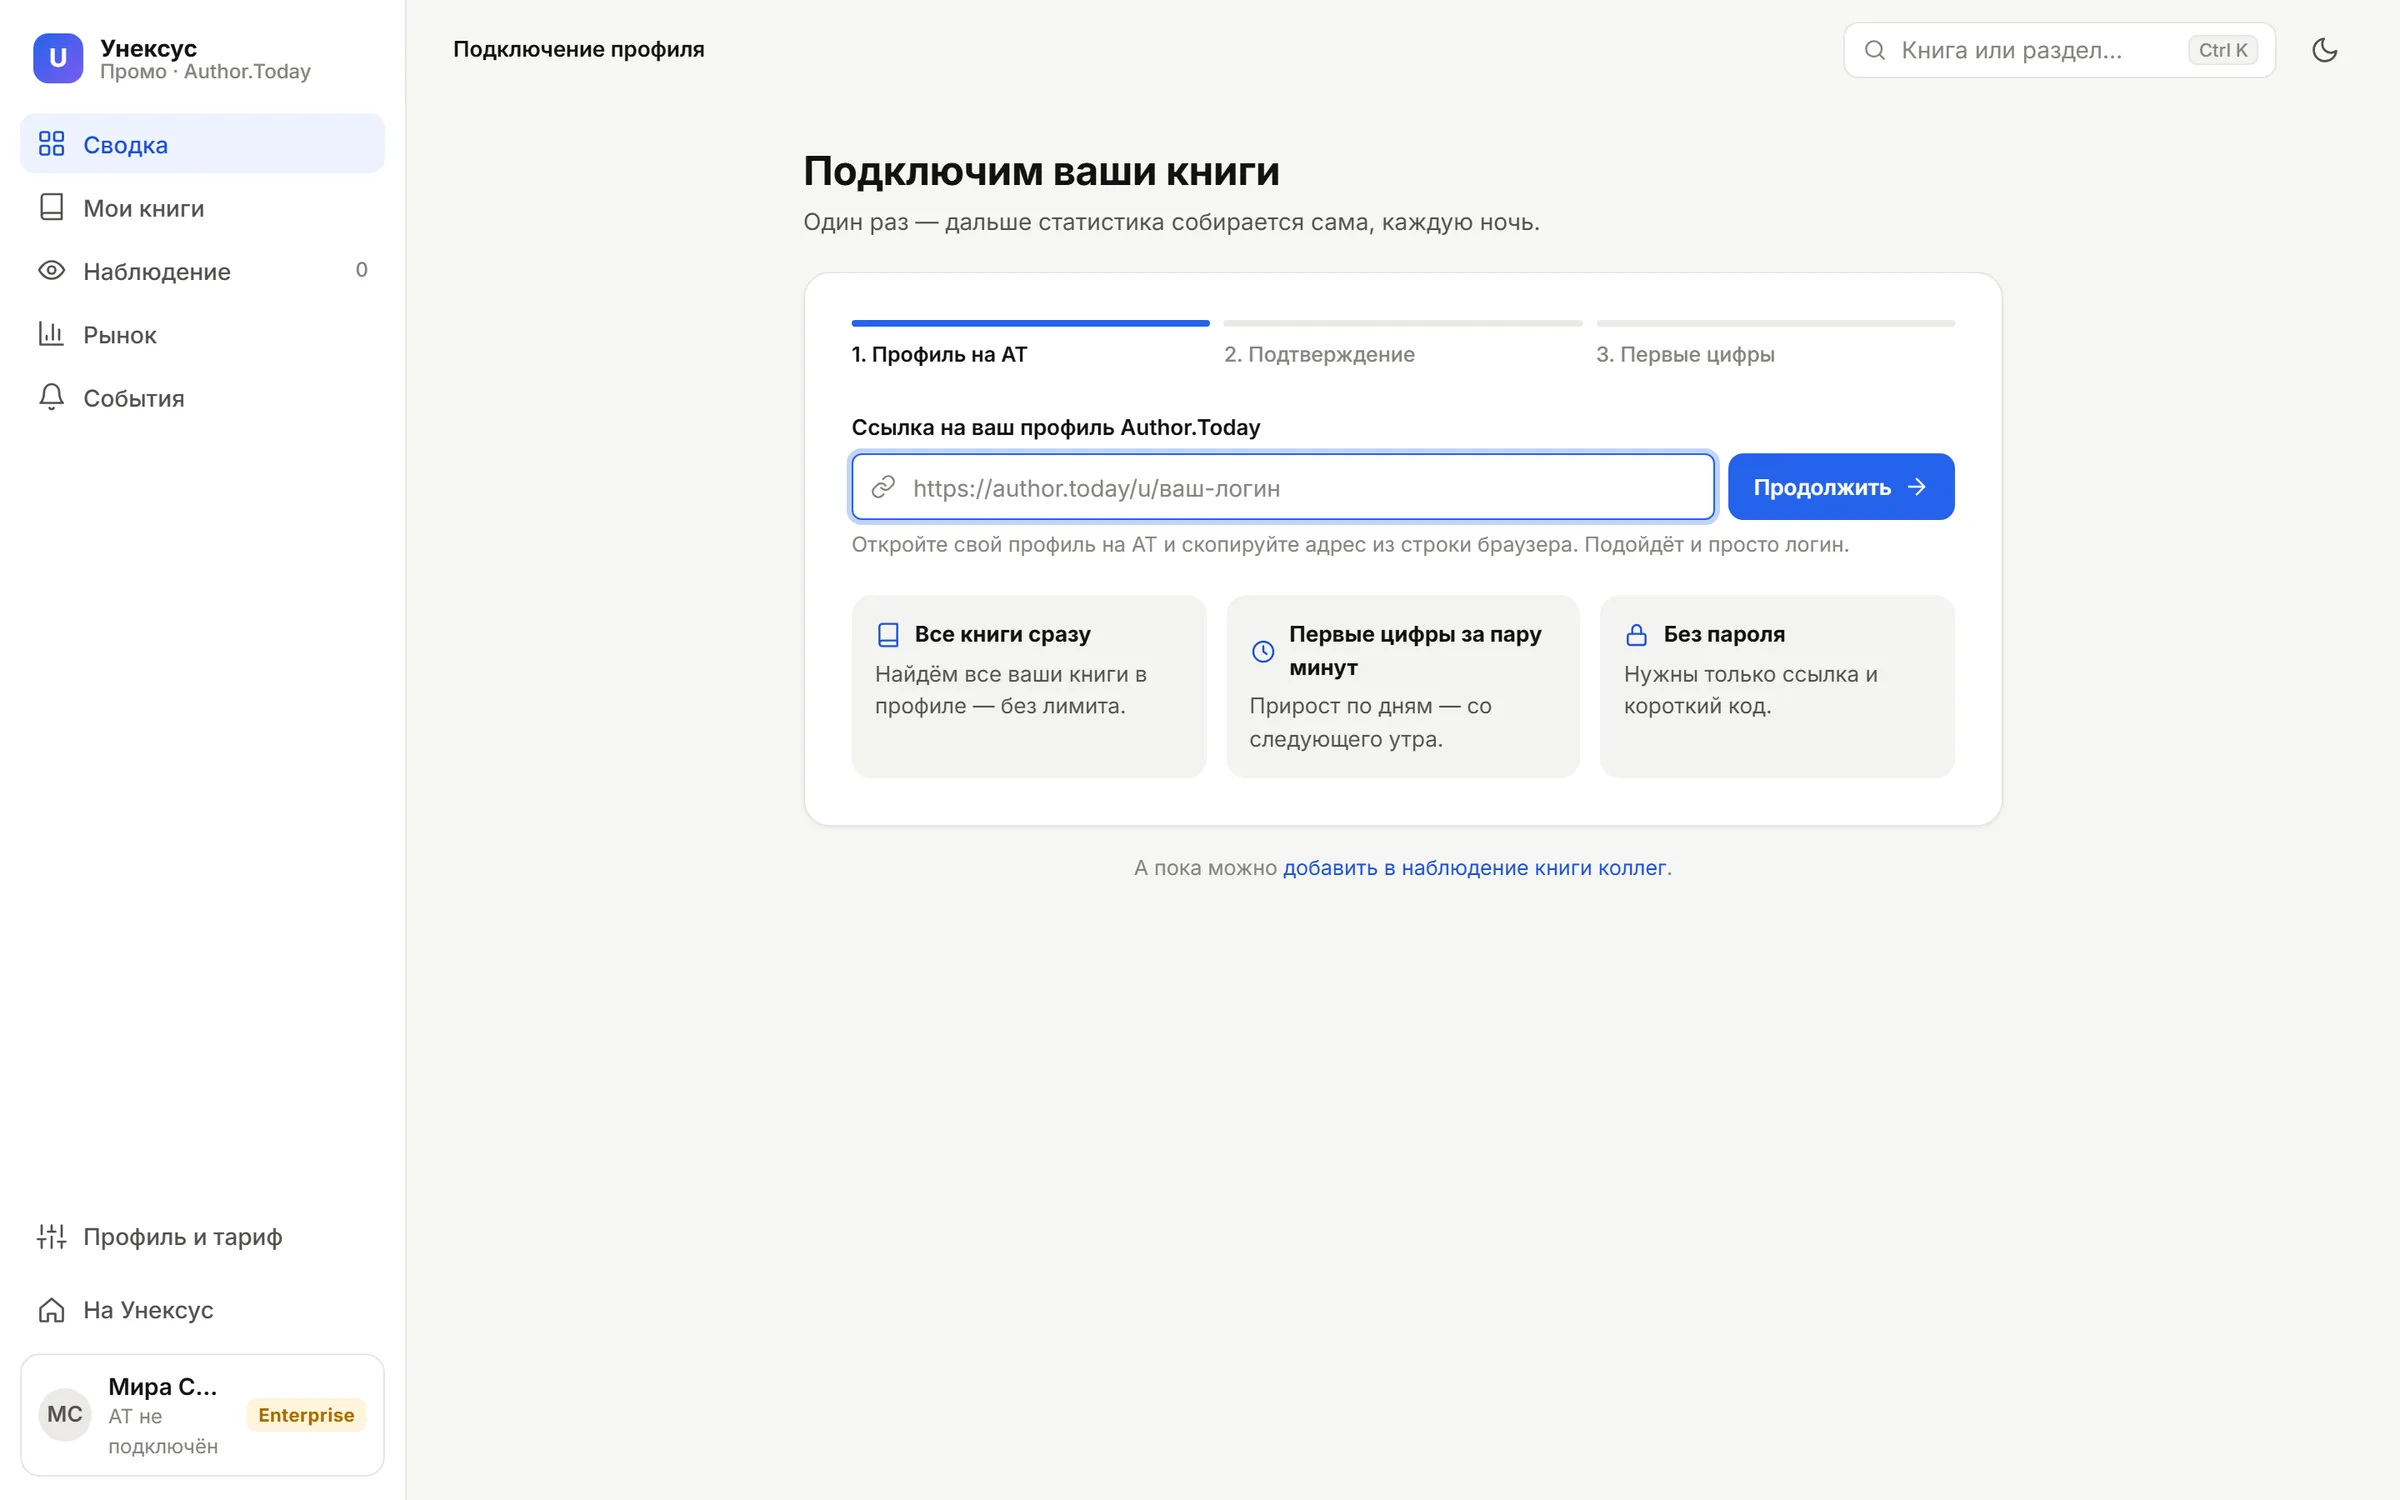The height and width of the screenshot is (1500, 2400).
Task: Open the Рынок section
Action: [x=202, y=334]
